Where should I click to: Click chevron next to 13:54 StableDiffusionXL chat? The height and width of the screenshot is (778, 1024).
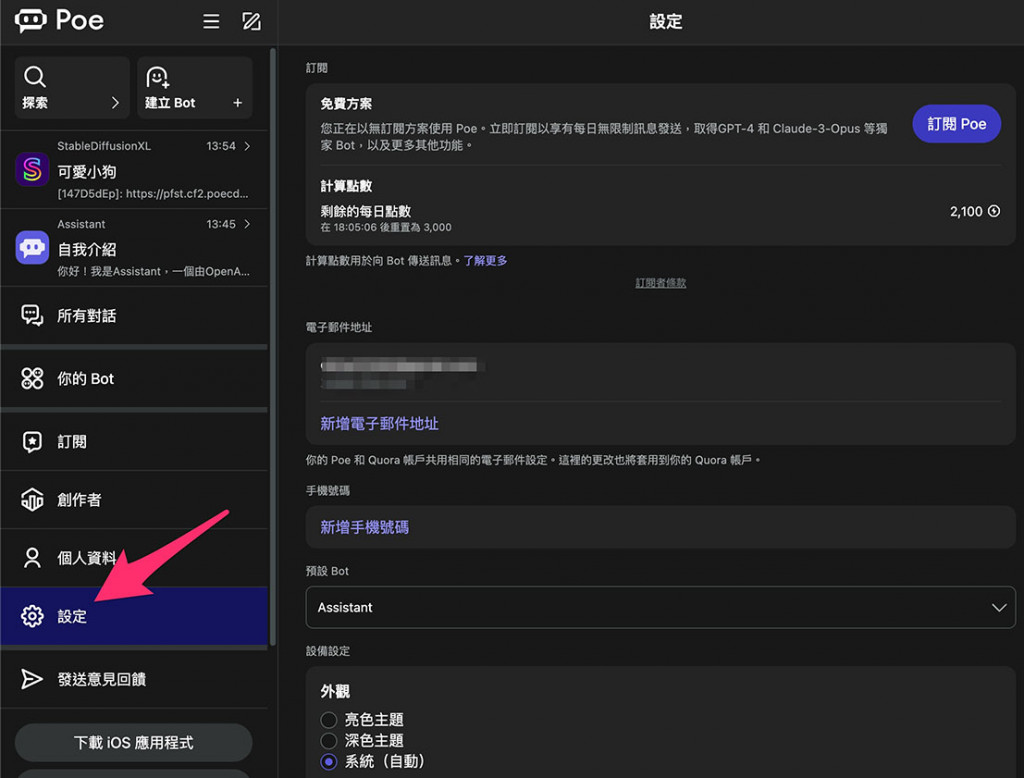247,146
